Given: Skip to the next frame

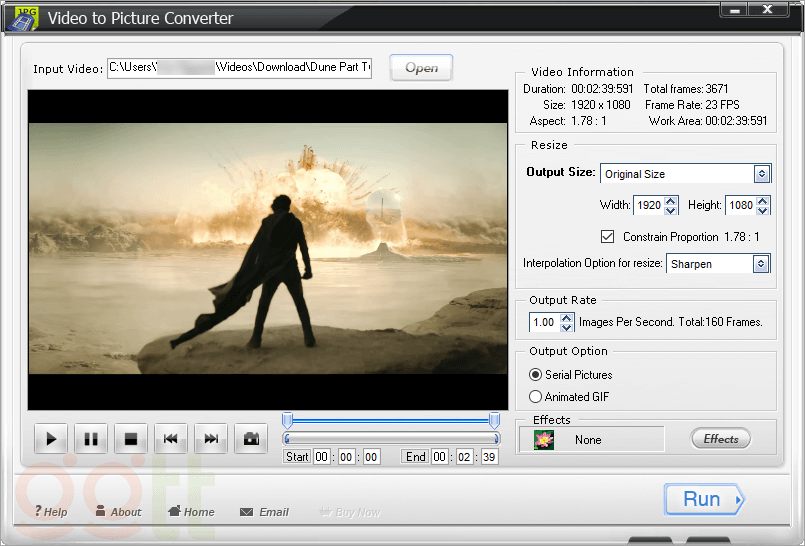Looking at the screenshot, I should tap(211, 439).
